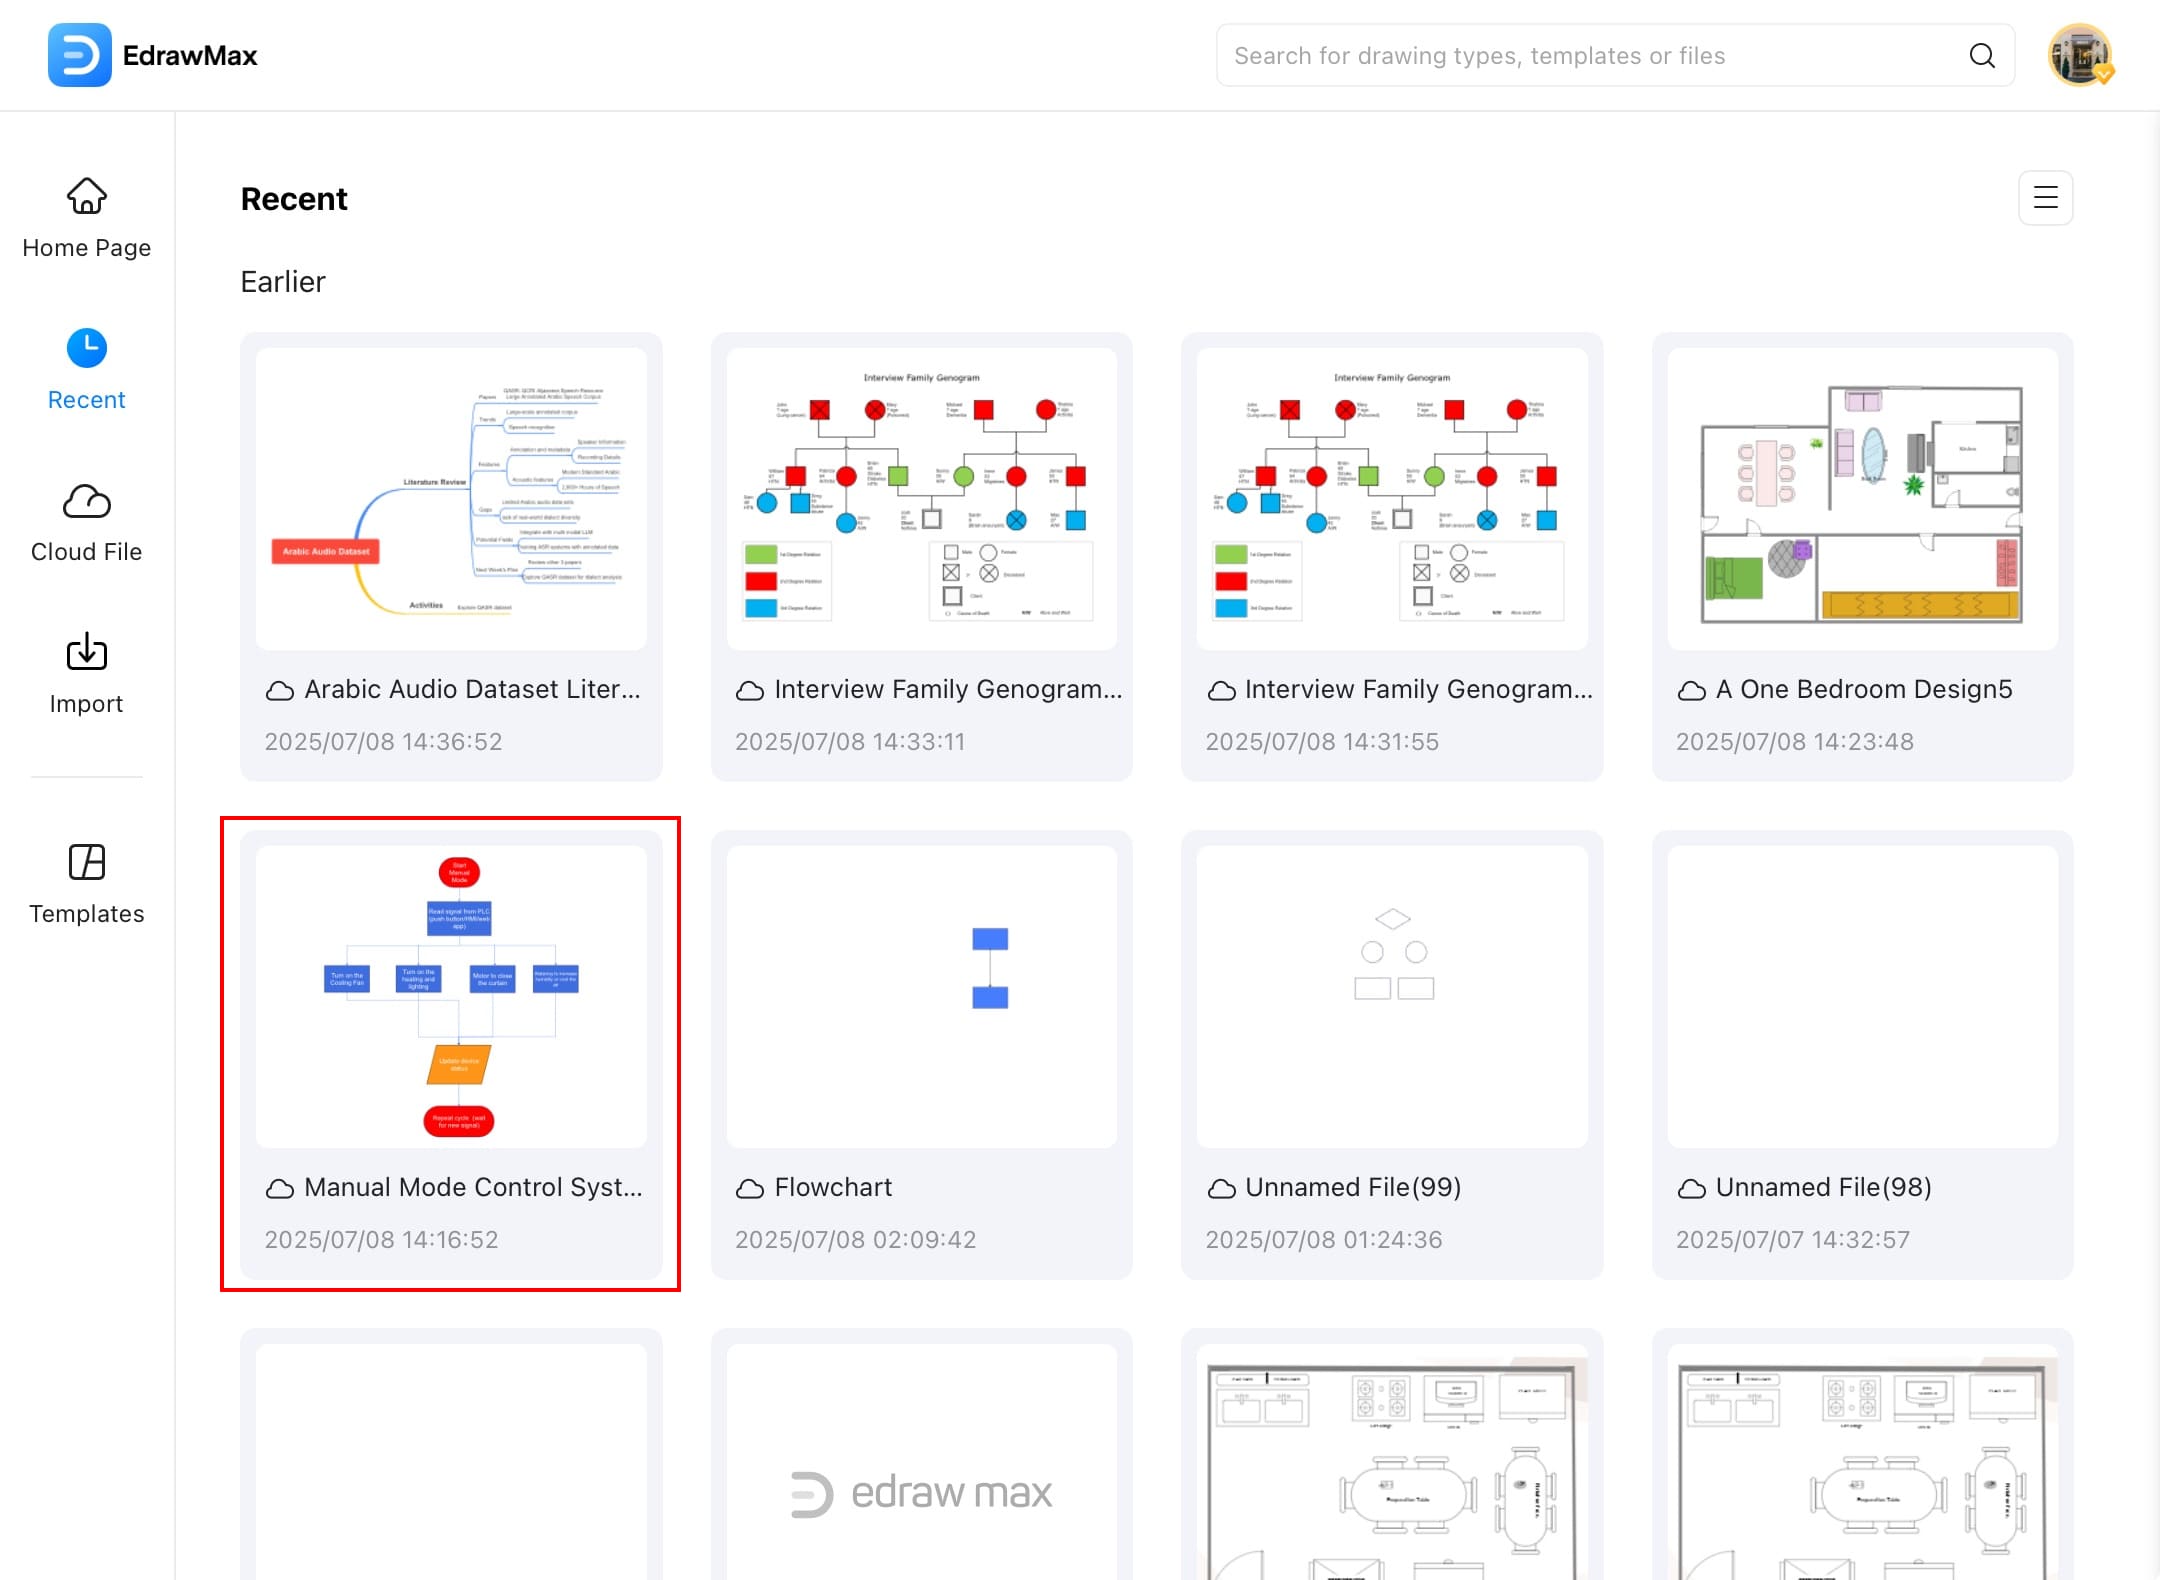Click the Unnamed File(98) title
Screen dimensions: 2160x1580
pyautogui.click(x=1823, y=1187)
